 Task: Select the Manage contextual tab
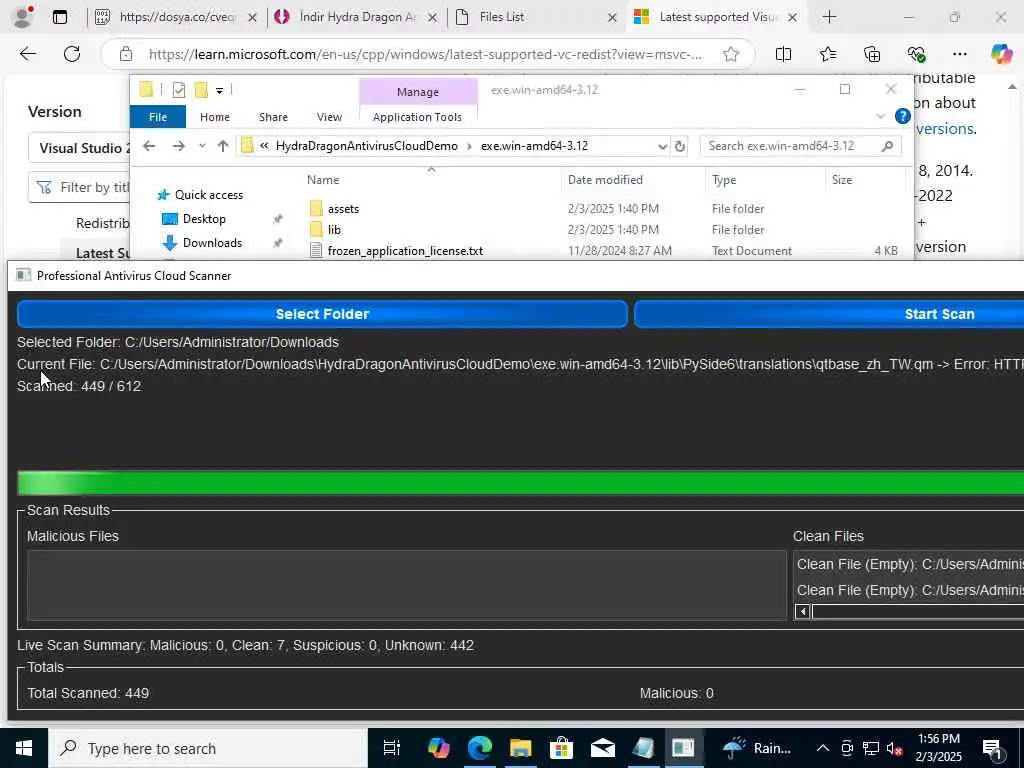[418, 92]
